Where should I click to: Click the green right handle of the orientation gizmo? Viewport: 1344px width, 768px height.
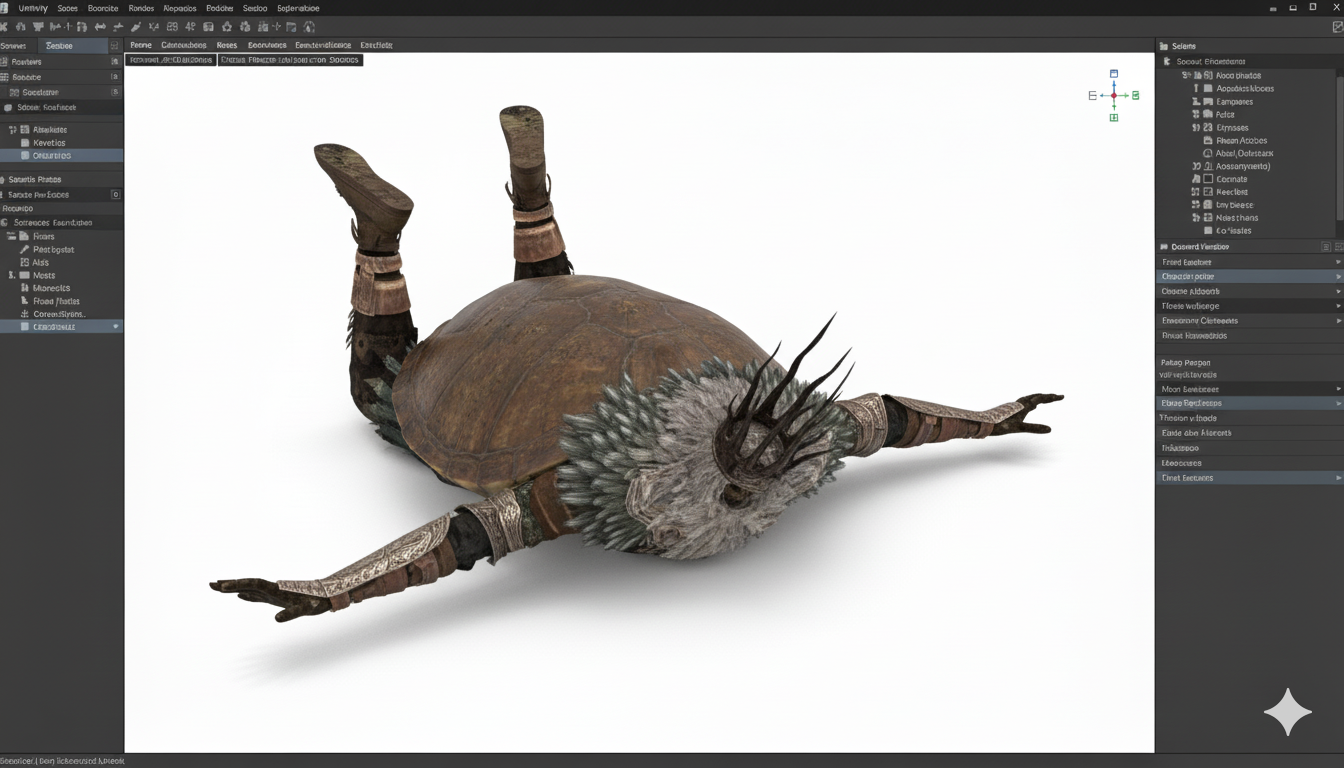(1136, 95)
